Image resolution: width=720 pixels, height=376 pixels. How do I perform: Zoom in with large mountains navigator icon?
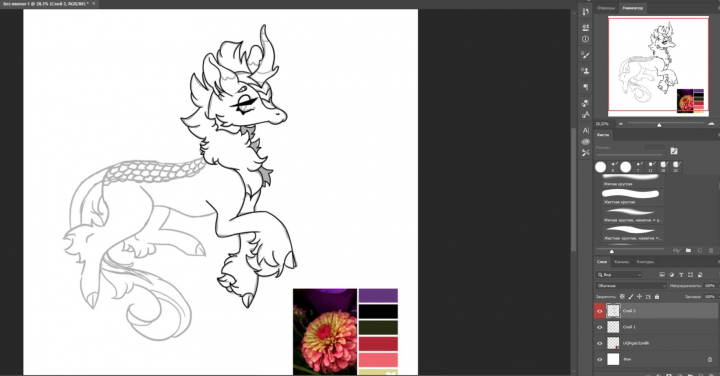[711, 123]
